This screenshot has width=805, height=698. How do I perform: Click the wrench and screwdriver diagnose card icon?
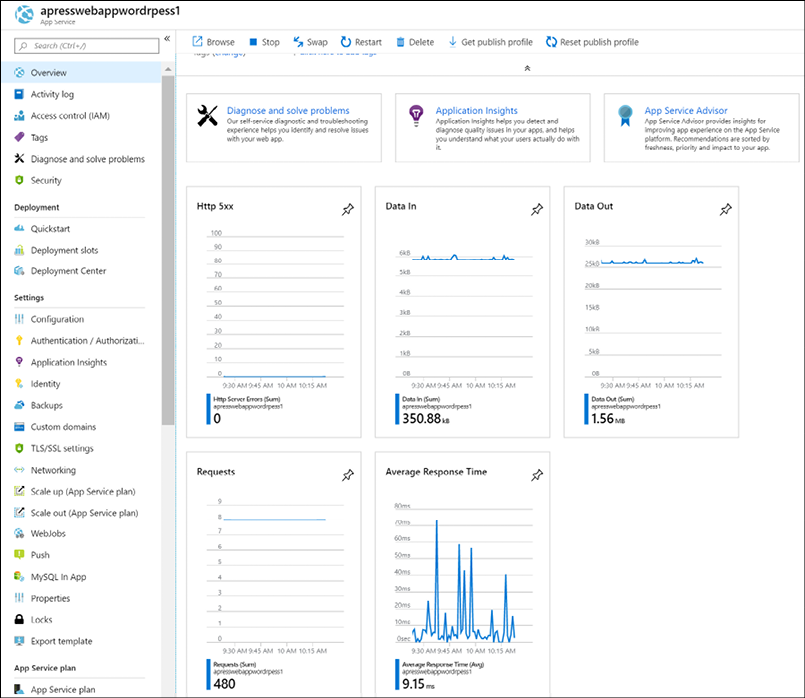click(x=207, y=115)
